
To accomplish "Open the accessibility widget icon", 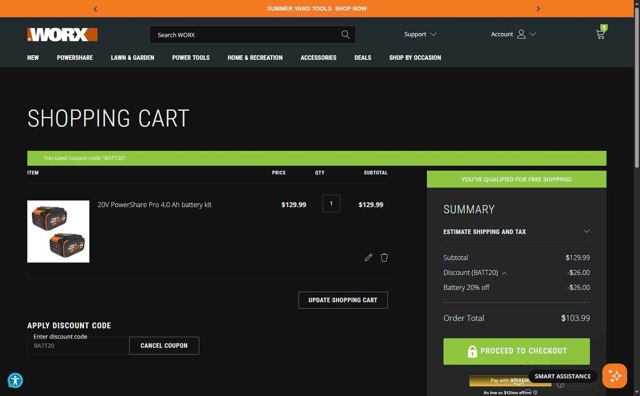I will tap(16, 380).
